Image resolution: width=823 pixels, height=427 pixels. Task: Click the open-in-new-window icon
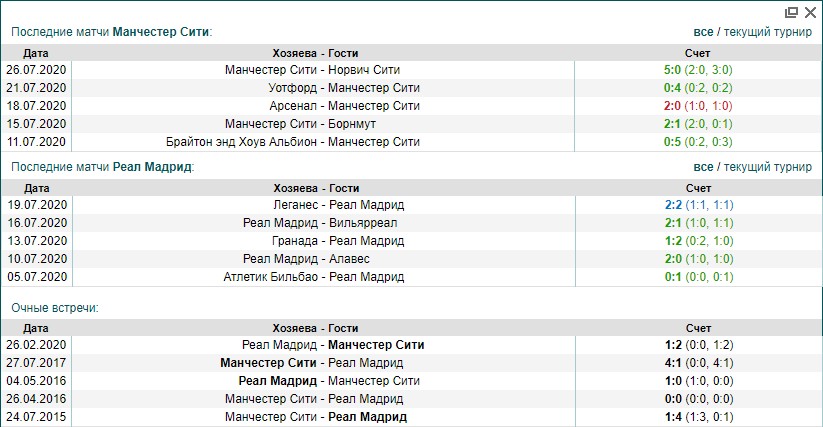point(792,12)
